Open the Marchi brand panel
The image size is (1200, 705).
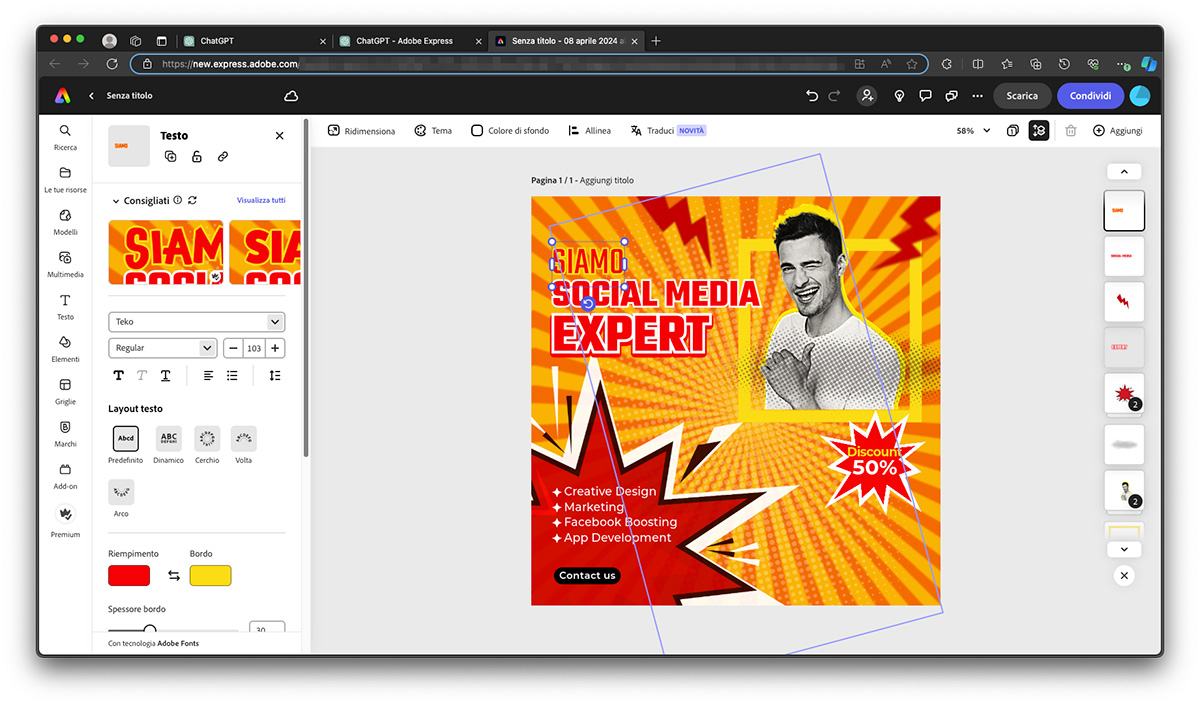(x=65, y=433)
